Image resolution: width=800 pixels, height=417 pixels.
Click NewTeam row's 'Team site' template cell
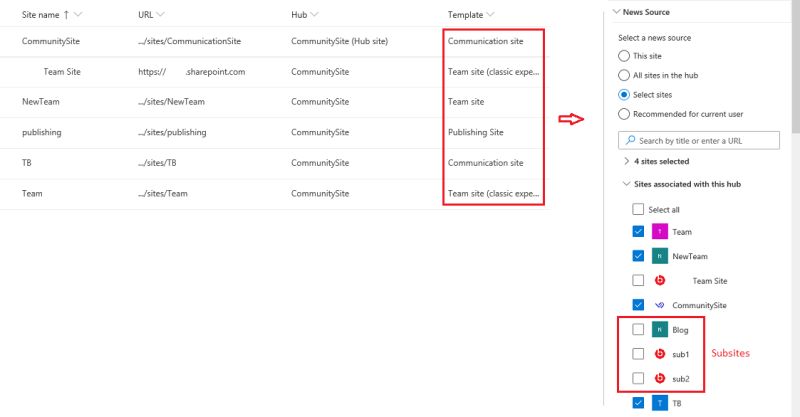tap(466, 102)
